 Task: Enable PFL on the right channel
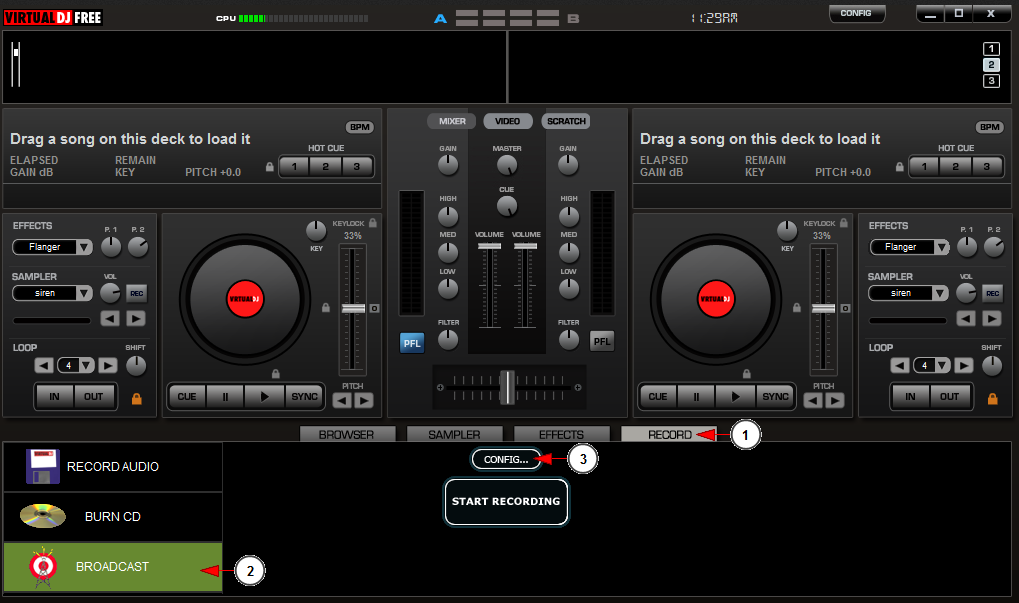[602, 341]
